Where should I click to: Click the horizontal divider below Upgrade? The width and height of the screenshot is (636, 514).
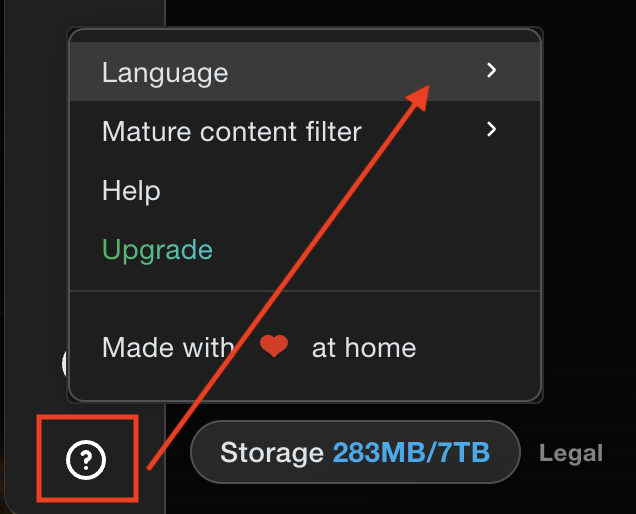[305, 291]
